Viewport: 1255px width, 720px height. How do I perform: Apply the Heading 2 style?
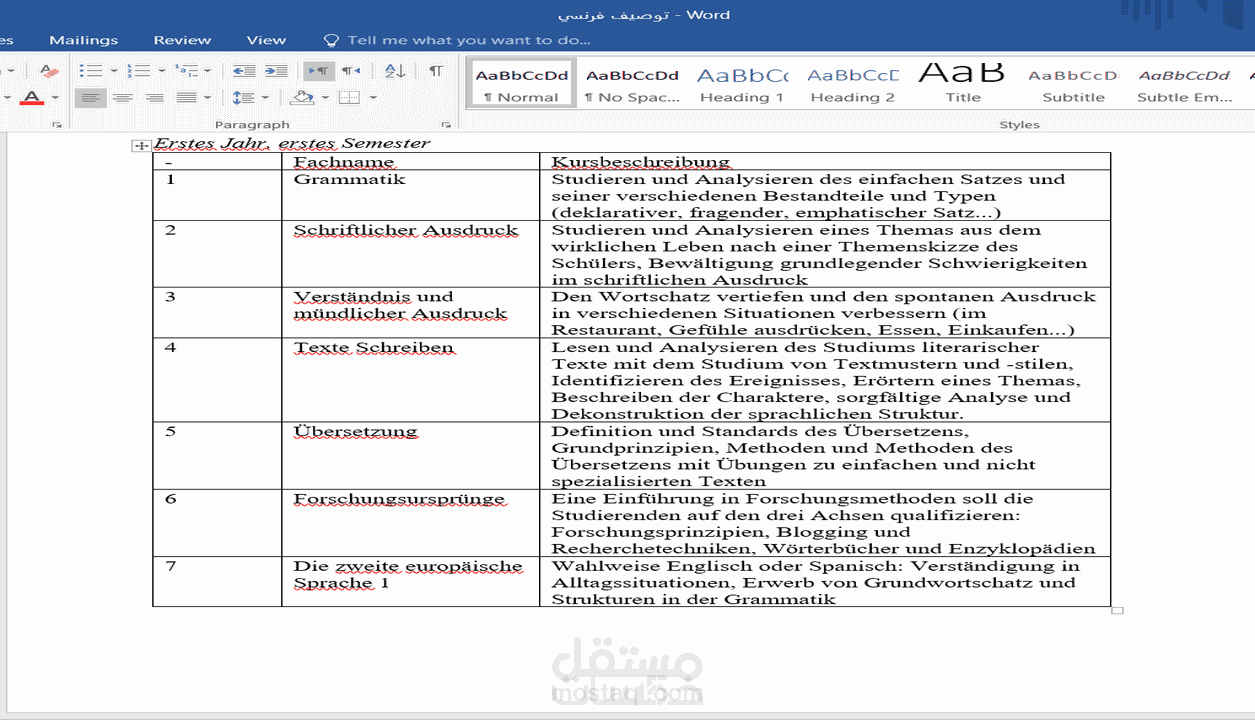853,83
